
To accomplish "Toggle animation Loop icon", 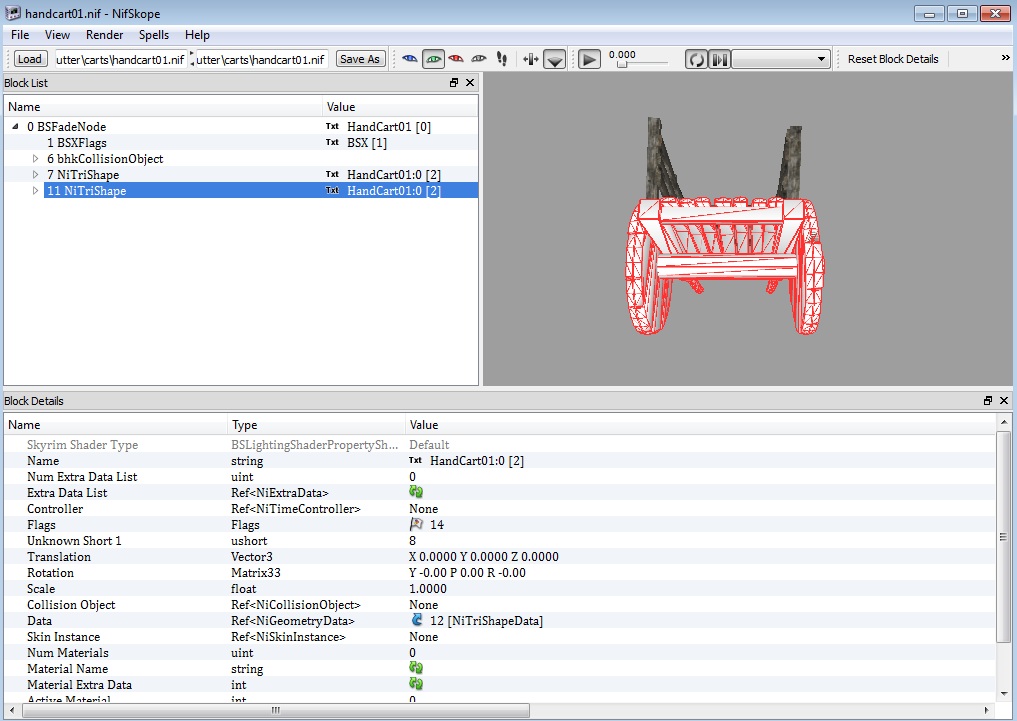I will point(696,60).
